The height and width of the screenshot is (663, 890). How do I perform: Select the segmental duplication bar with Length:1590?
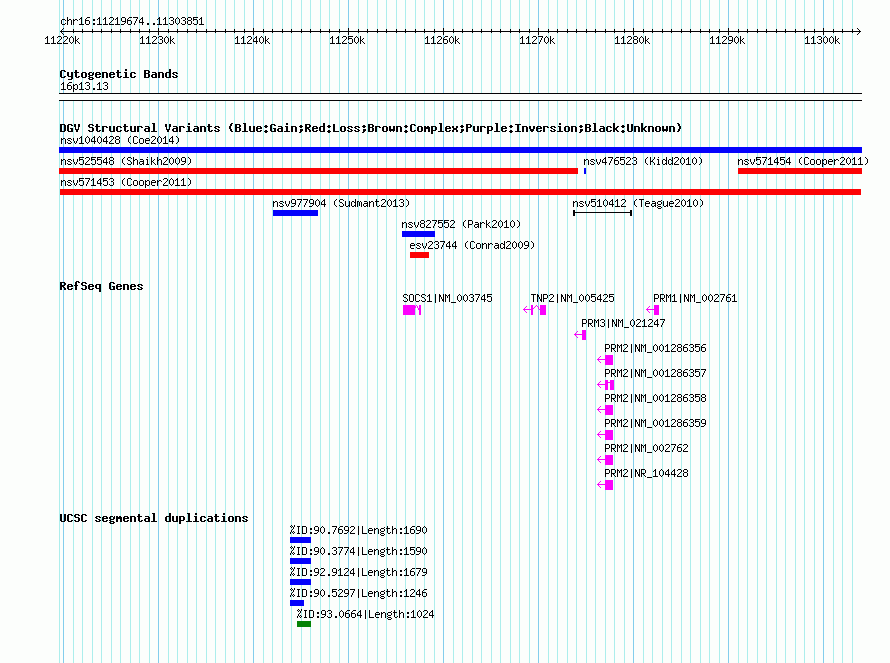coord(300,561)
